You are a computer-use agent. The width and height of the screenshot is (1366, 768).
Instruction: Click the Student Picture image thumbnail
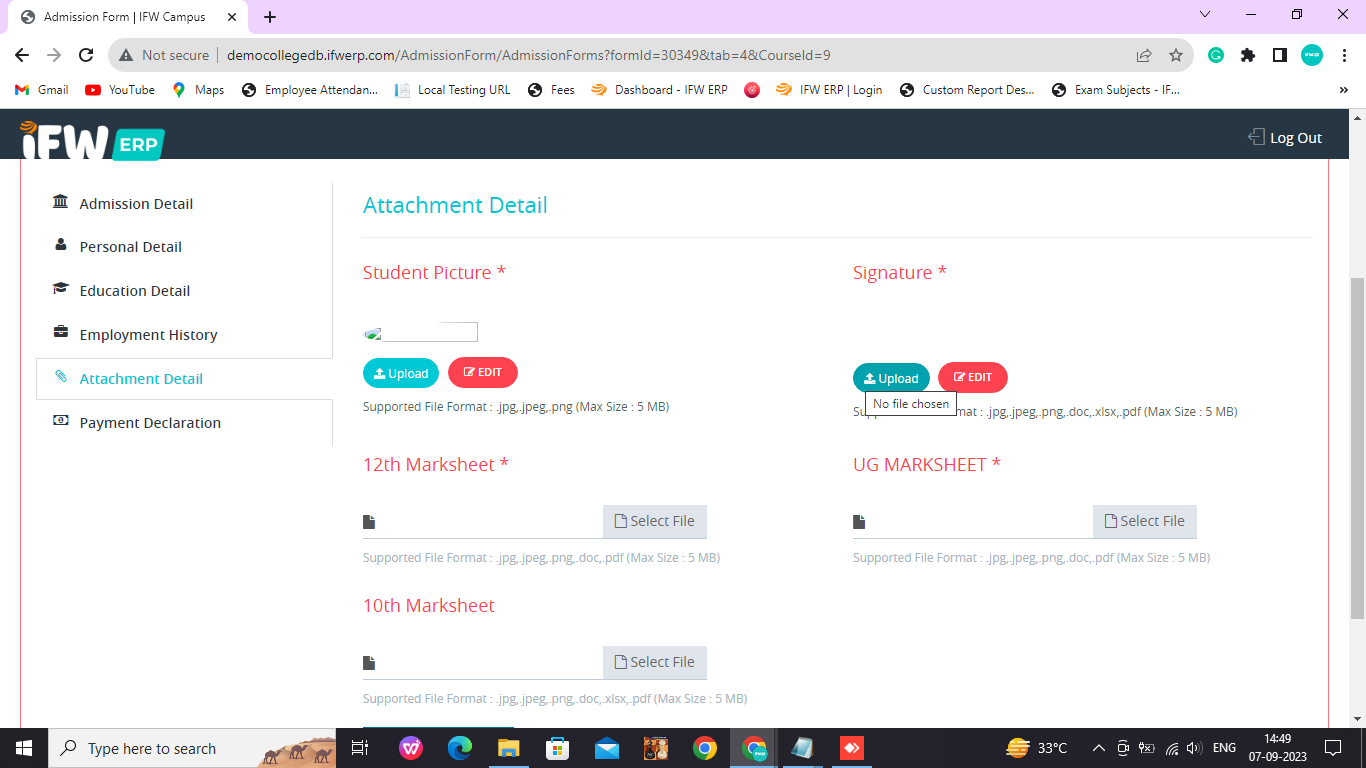420,332
